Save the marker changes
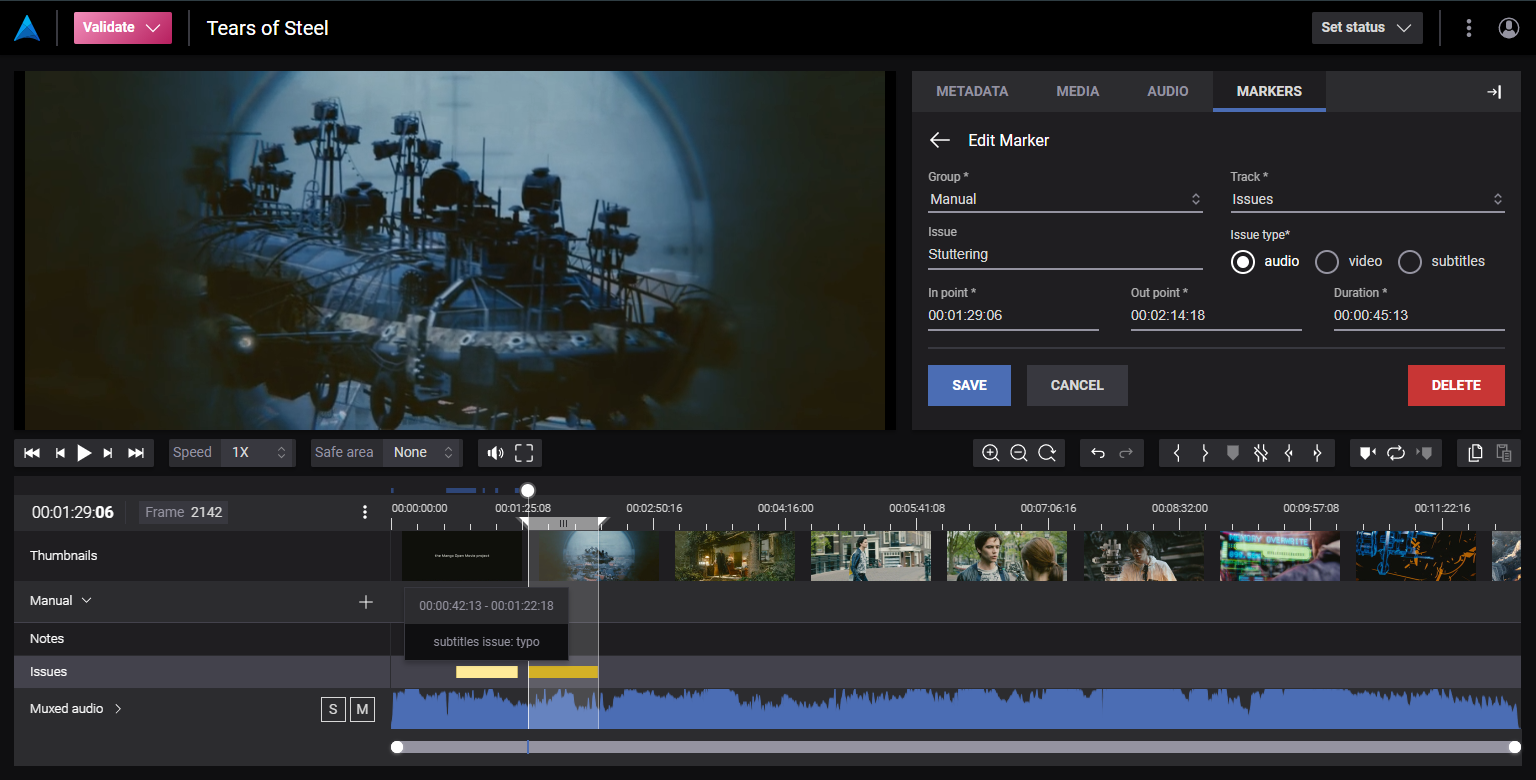This screenshot has height=780, width=1536. pos(969,385)
